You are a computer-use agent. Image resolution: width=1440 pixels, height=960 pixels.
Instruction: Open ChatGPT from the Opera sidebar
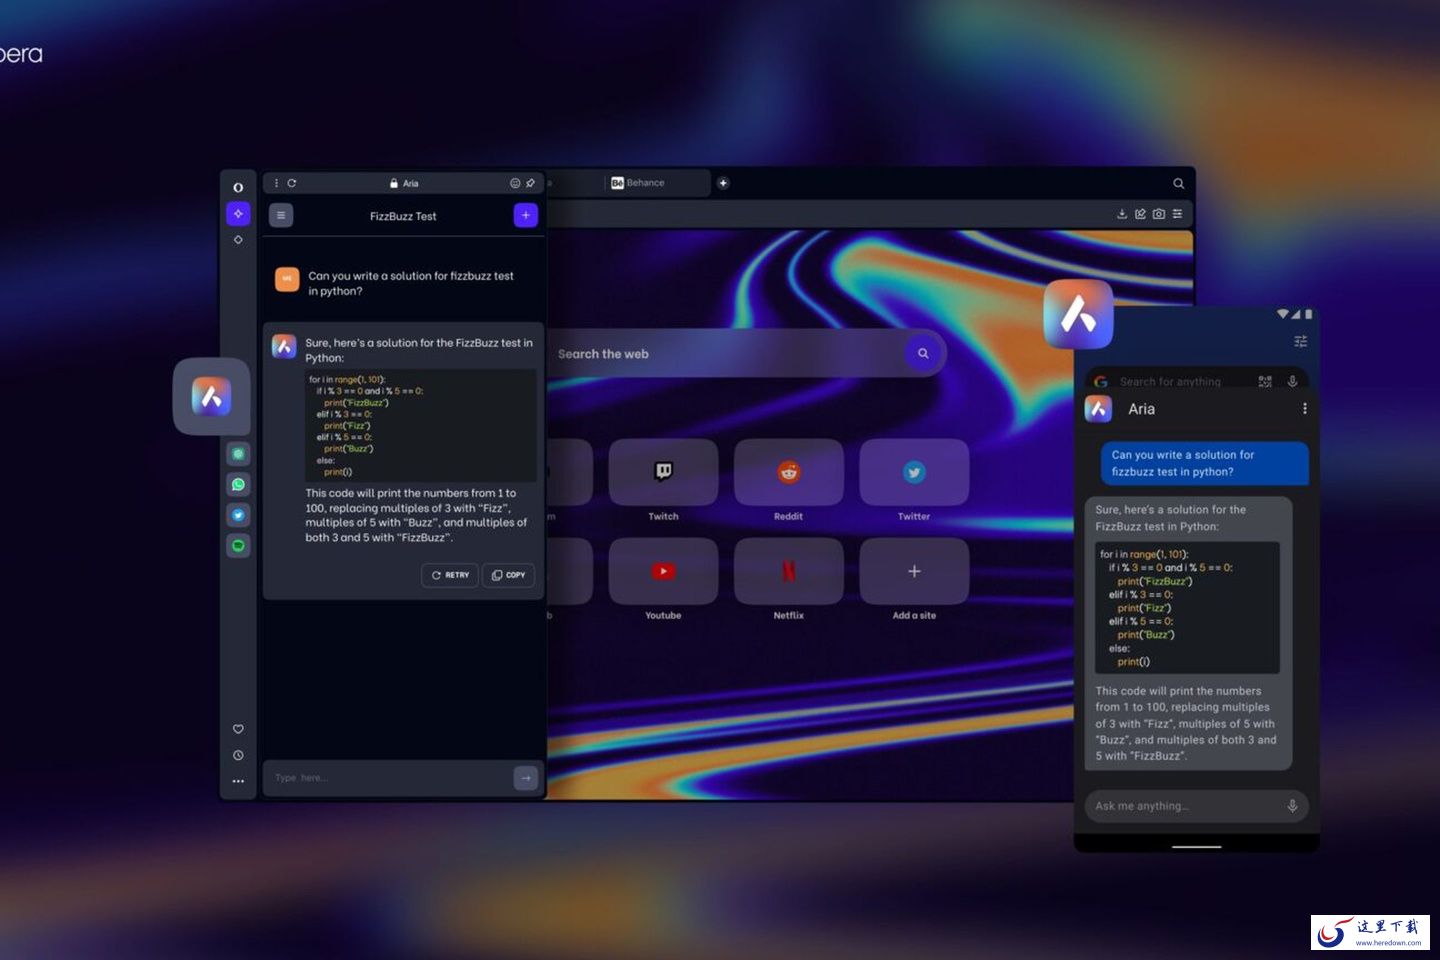pyautogui.click(x=238, y=454)
